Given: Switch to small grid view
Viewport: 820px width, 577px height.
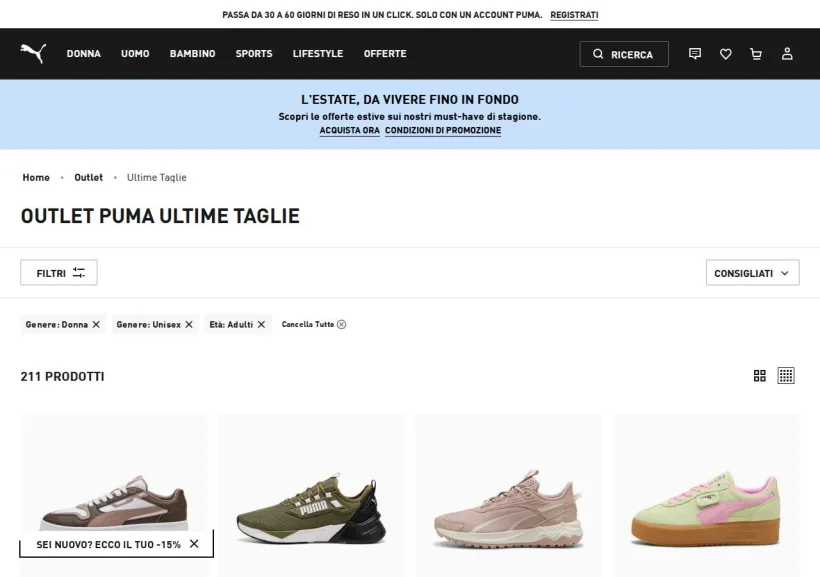Looking at the screenshot, I should coord(786,376).
